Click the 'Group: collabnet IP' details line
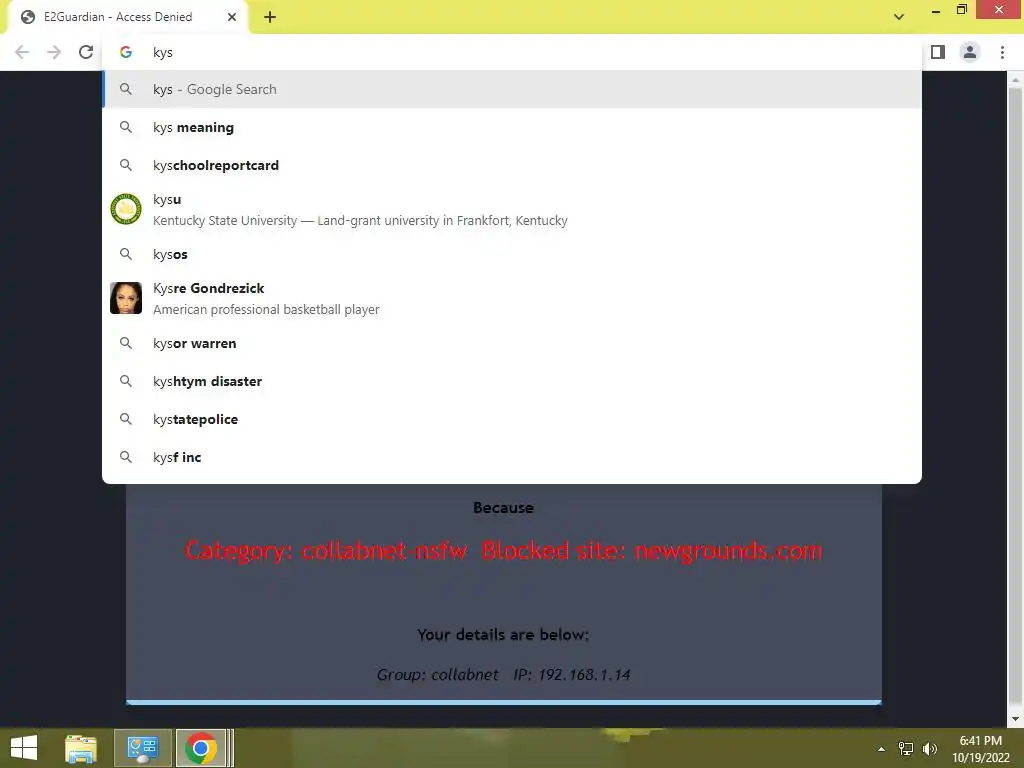1024x768 pixels. 504,675
